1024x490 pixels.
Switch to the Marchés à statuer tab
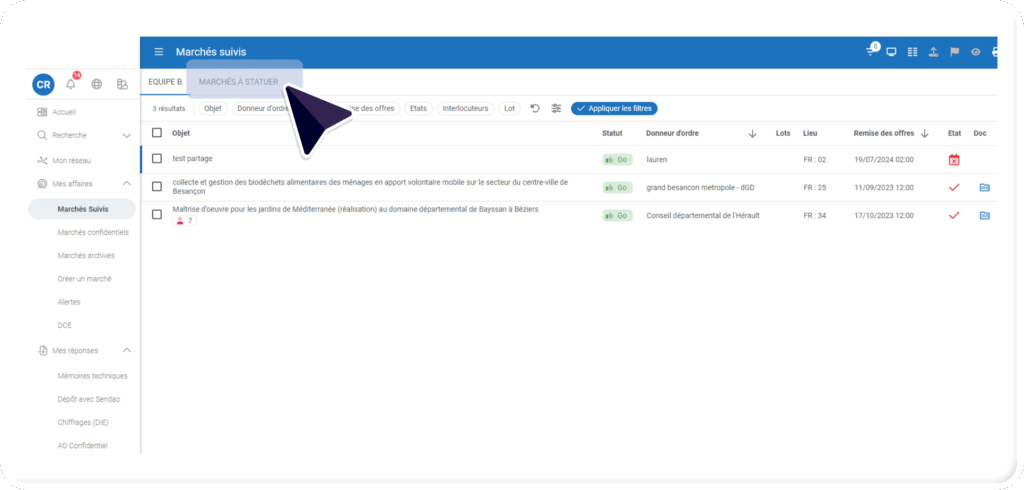pos(238,82)
